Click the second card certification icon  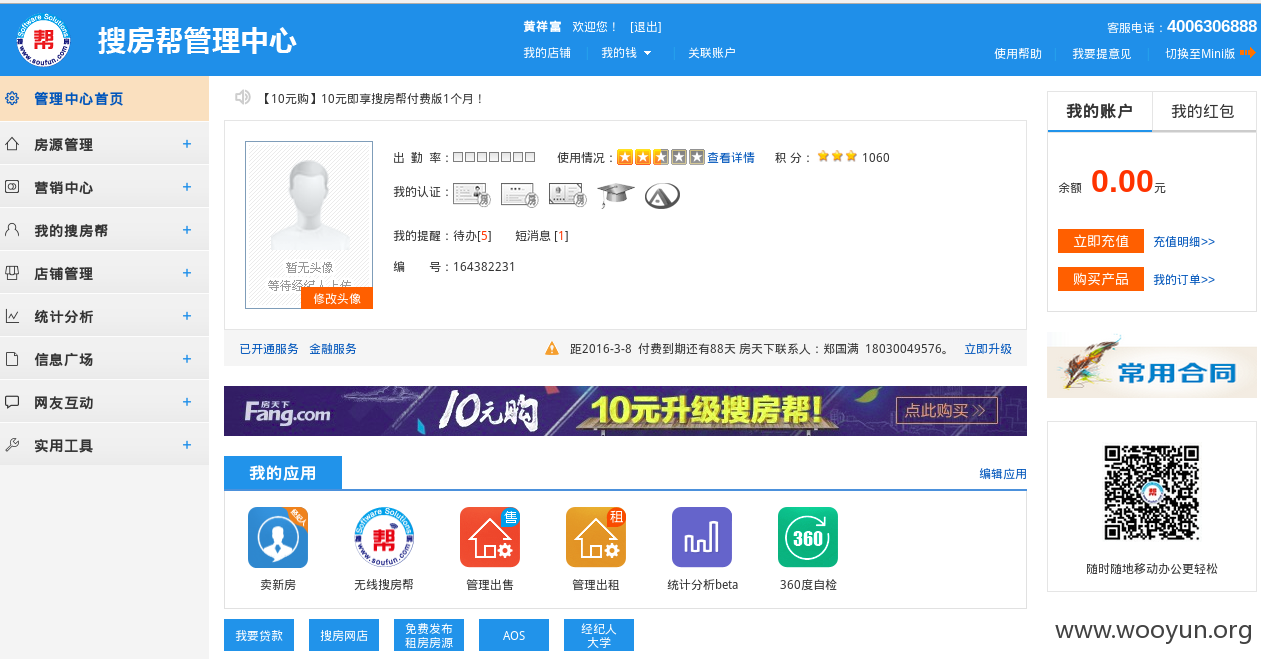(518, 195)
